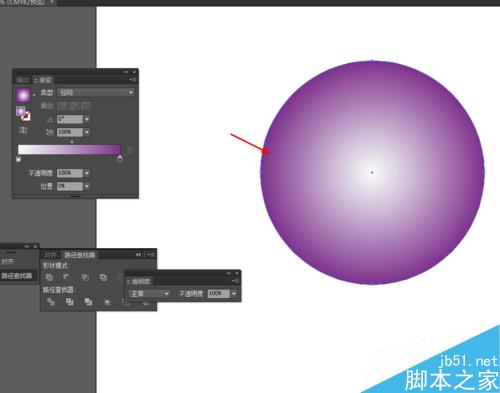The height and width of the screenshot is (393, 500).
Task: Click the reverse gradient icon
Action: coord(23,130)
